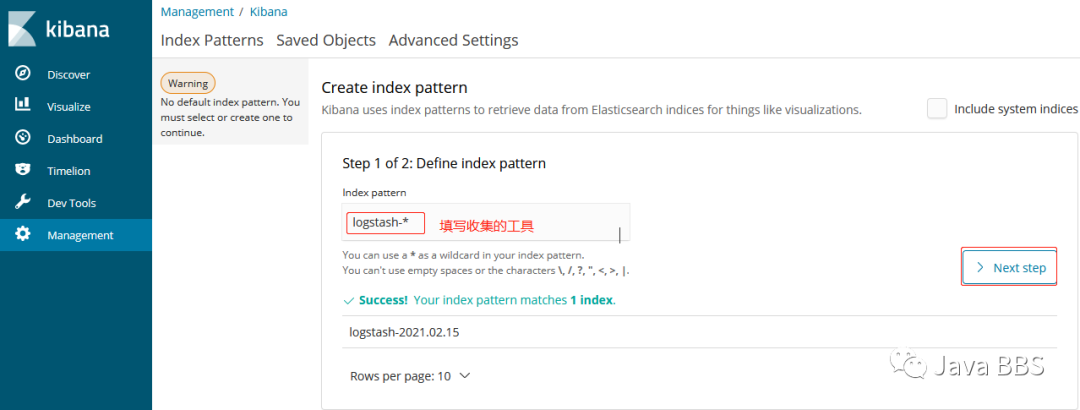Image resolution: width=1080 pixels, height=410 pixels.
Task: Select the Visualize label in sidebar
Action: (69, 107)
